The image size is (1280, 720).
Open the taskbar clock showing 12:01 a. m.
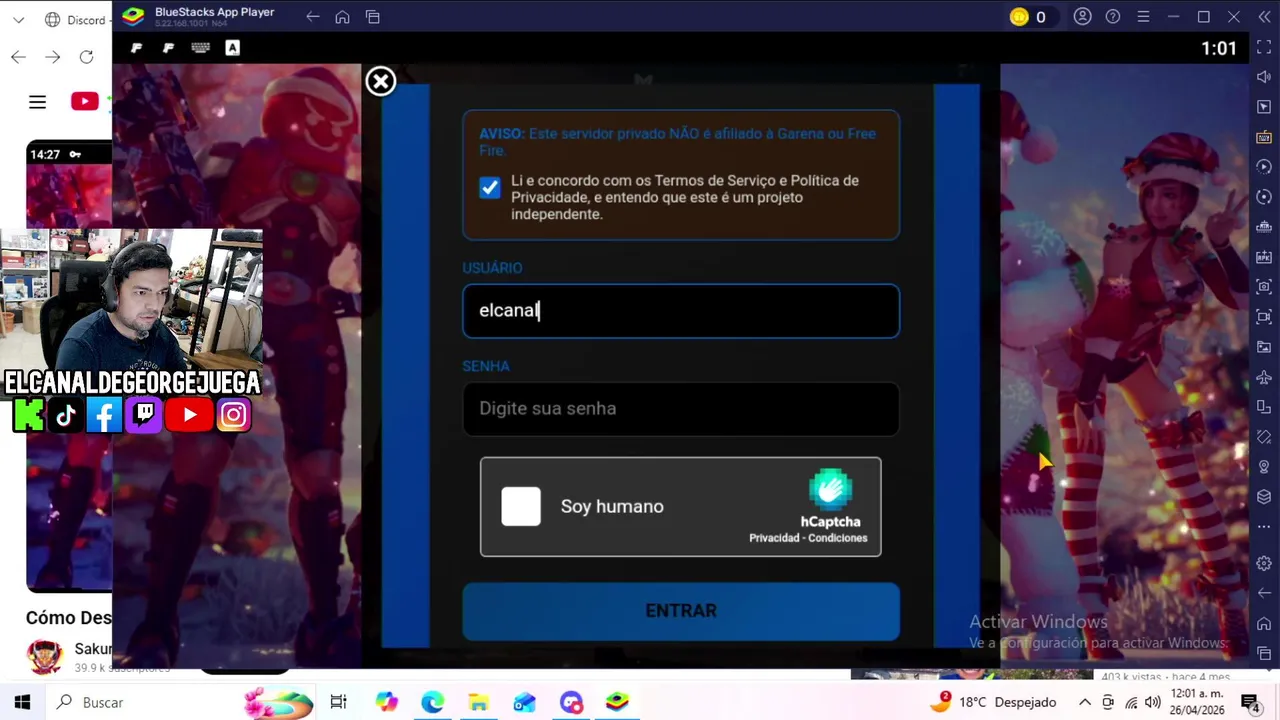click(x=1197, y=702)
